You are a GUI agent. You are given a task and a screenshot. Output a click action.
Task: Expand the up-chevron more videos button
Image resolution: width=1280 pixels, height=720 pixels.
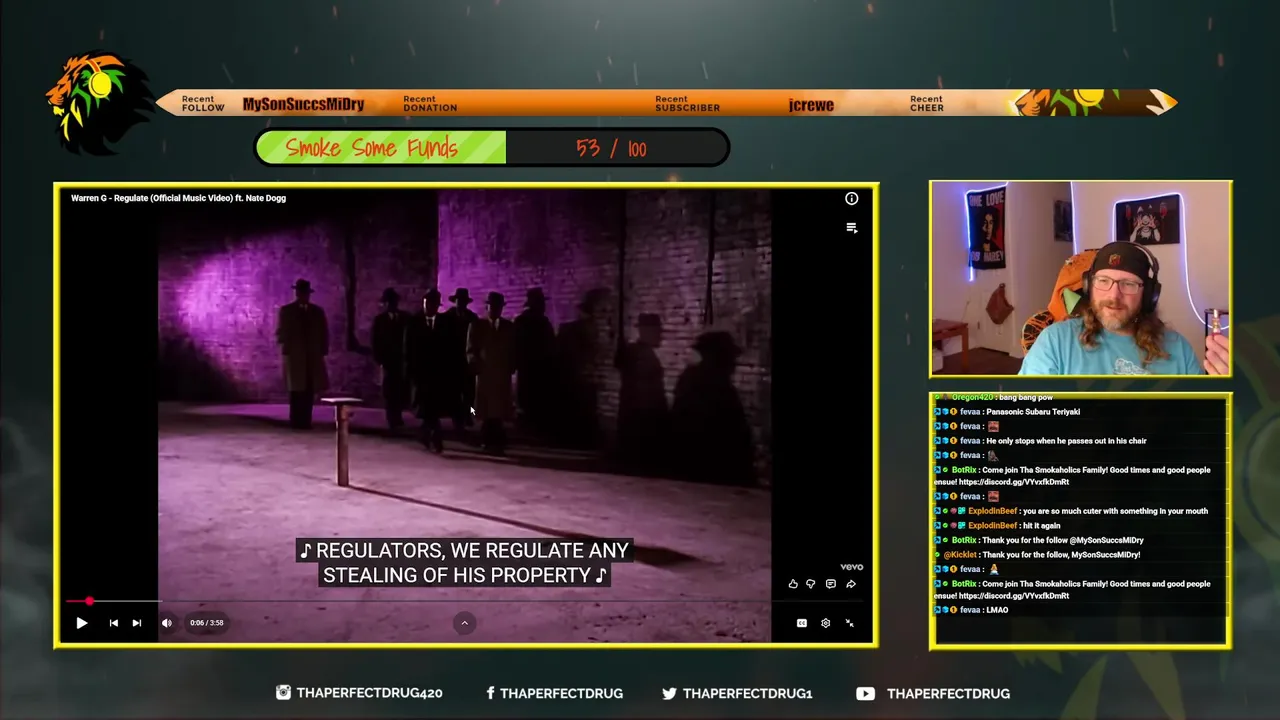[464, 623]
